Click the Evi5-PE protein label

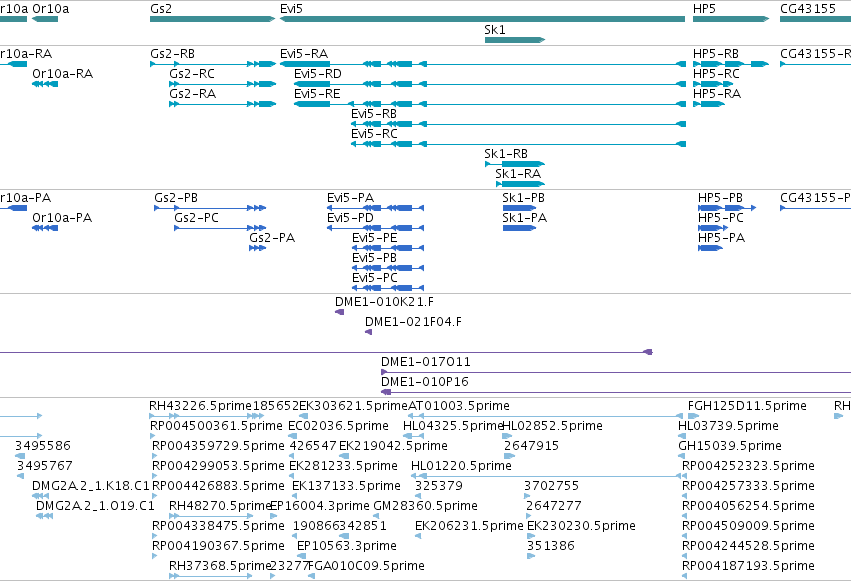[x=375, y=238]
